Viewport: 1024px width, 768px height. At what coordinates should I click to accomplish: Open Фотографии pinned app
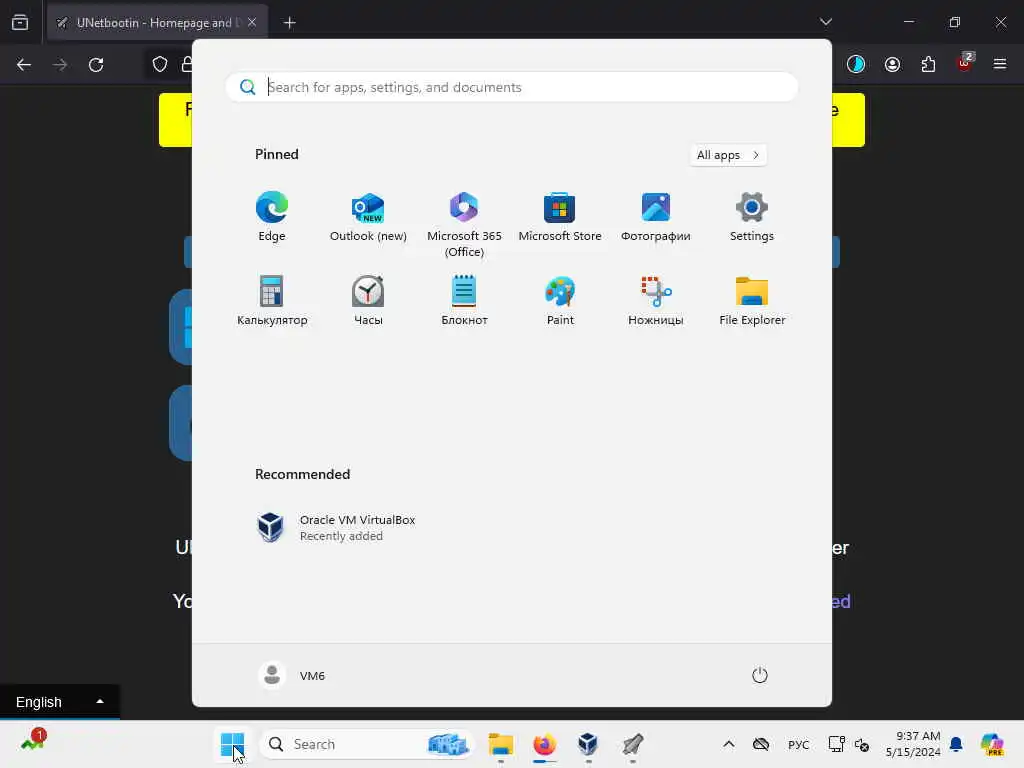656,217
